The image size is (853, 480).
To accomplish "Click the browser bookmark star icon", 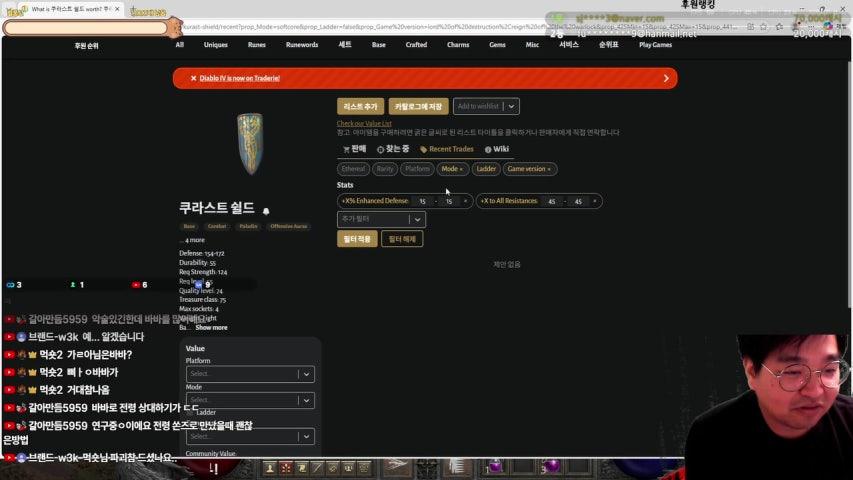I will [764, 26].
